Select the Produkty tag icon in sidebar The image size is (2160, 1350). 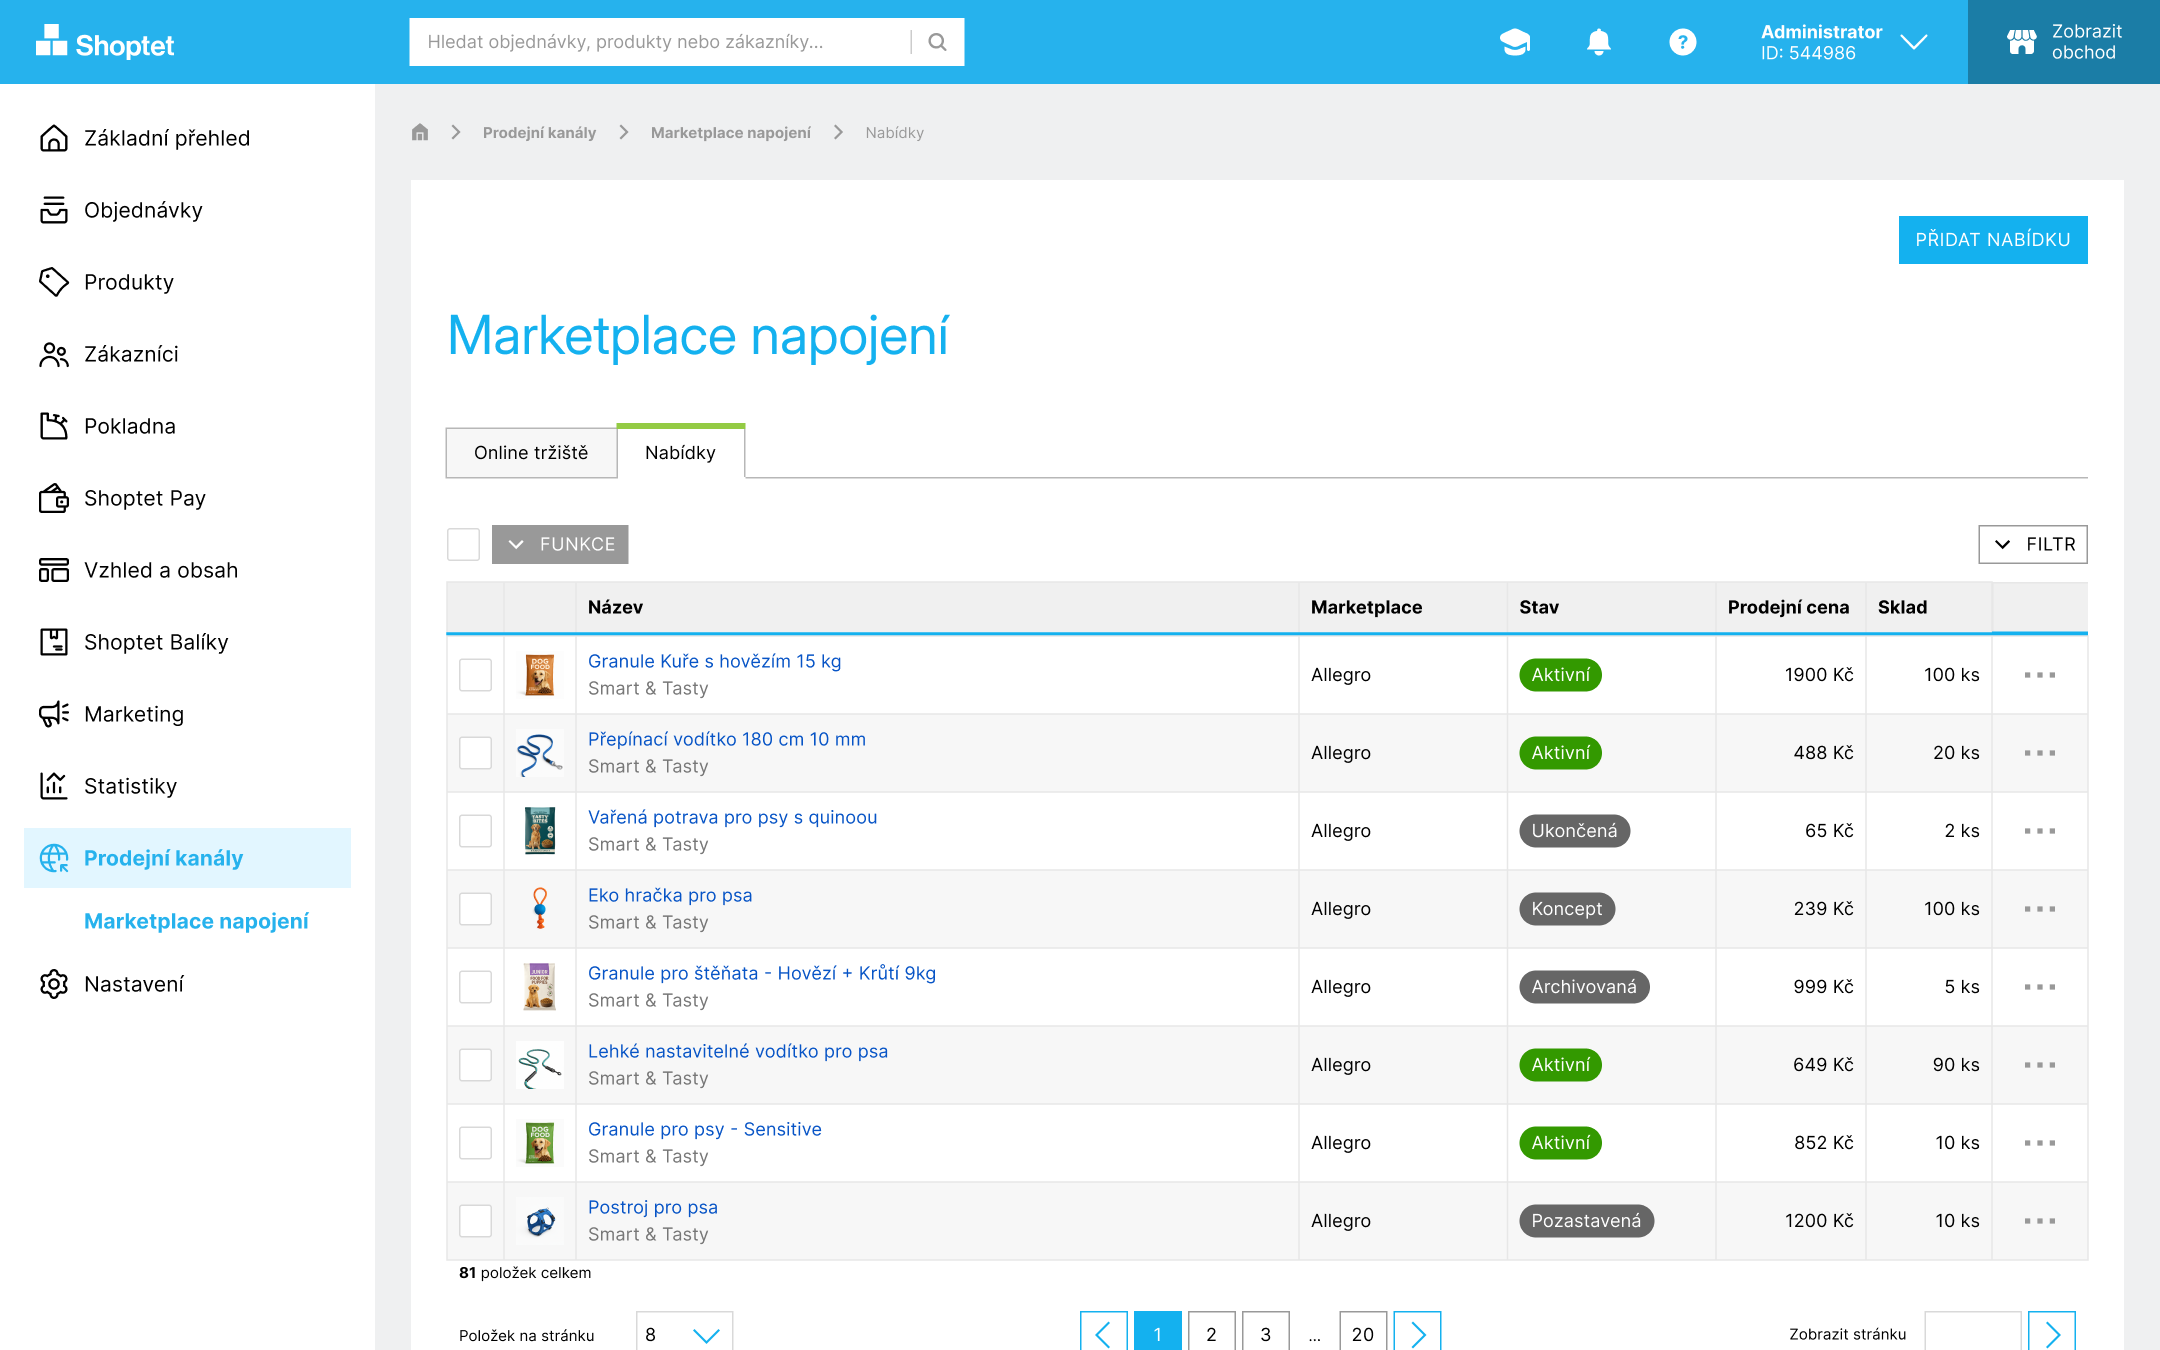pyautogui.click(x=55, y=282)
